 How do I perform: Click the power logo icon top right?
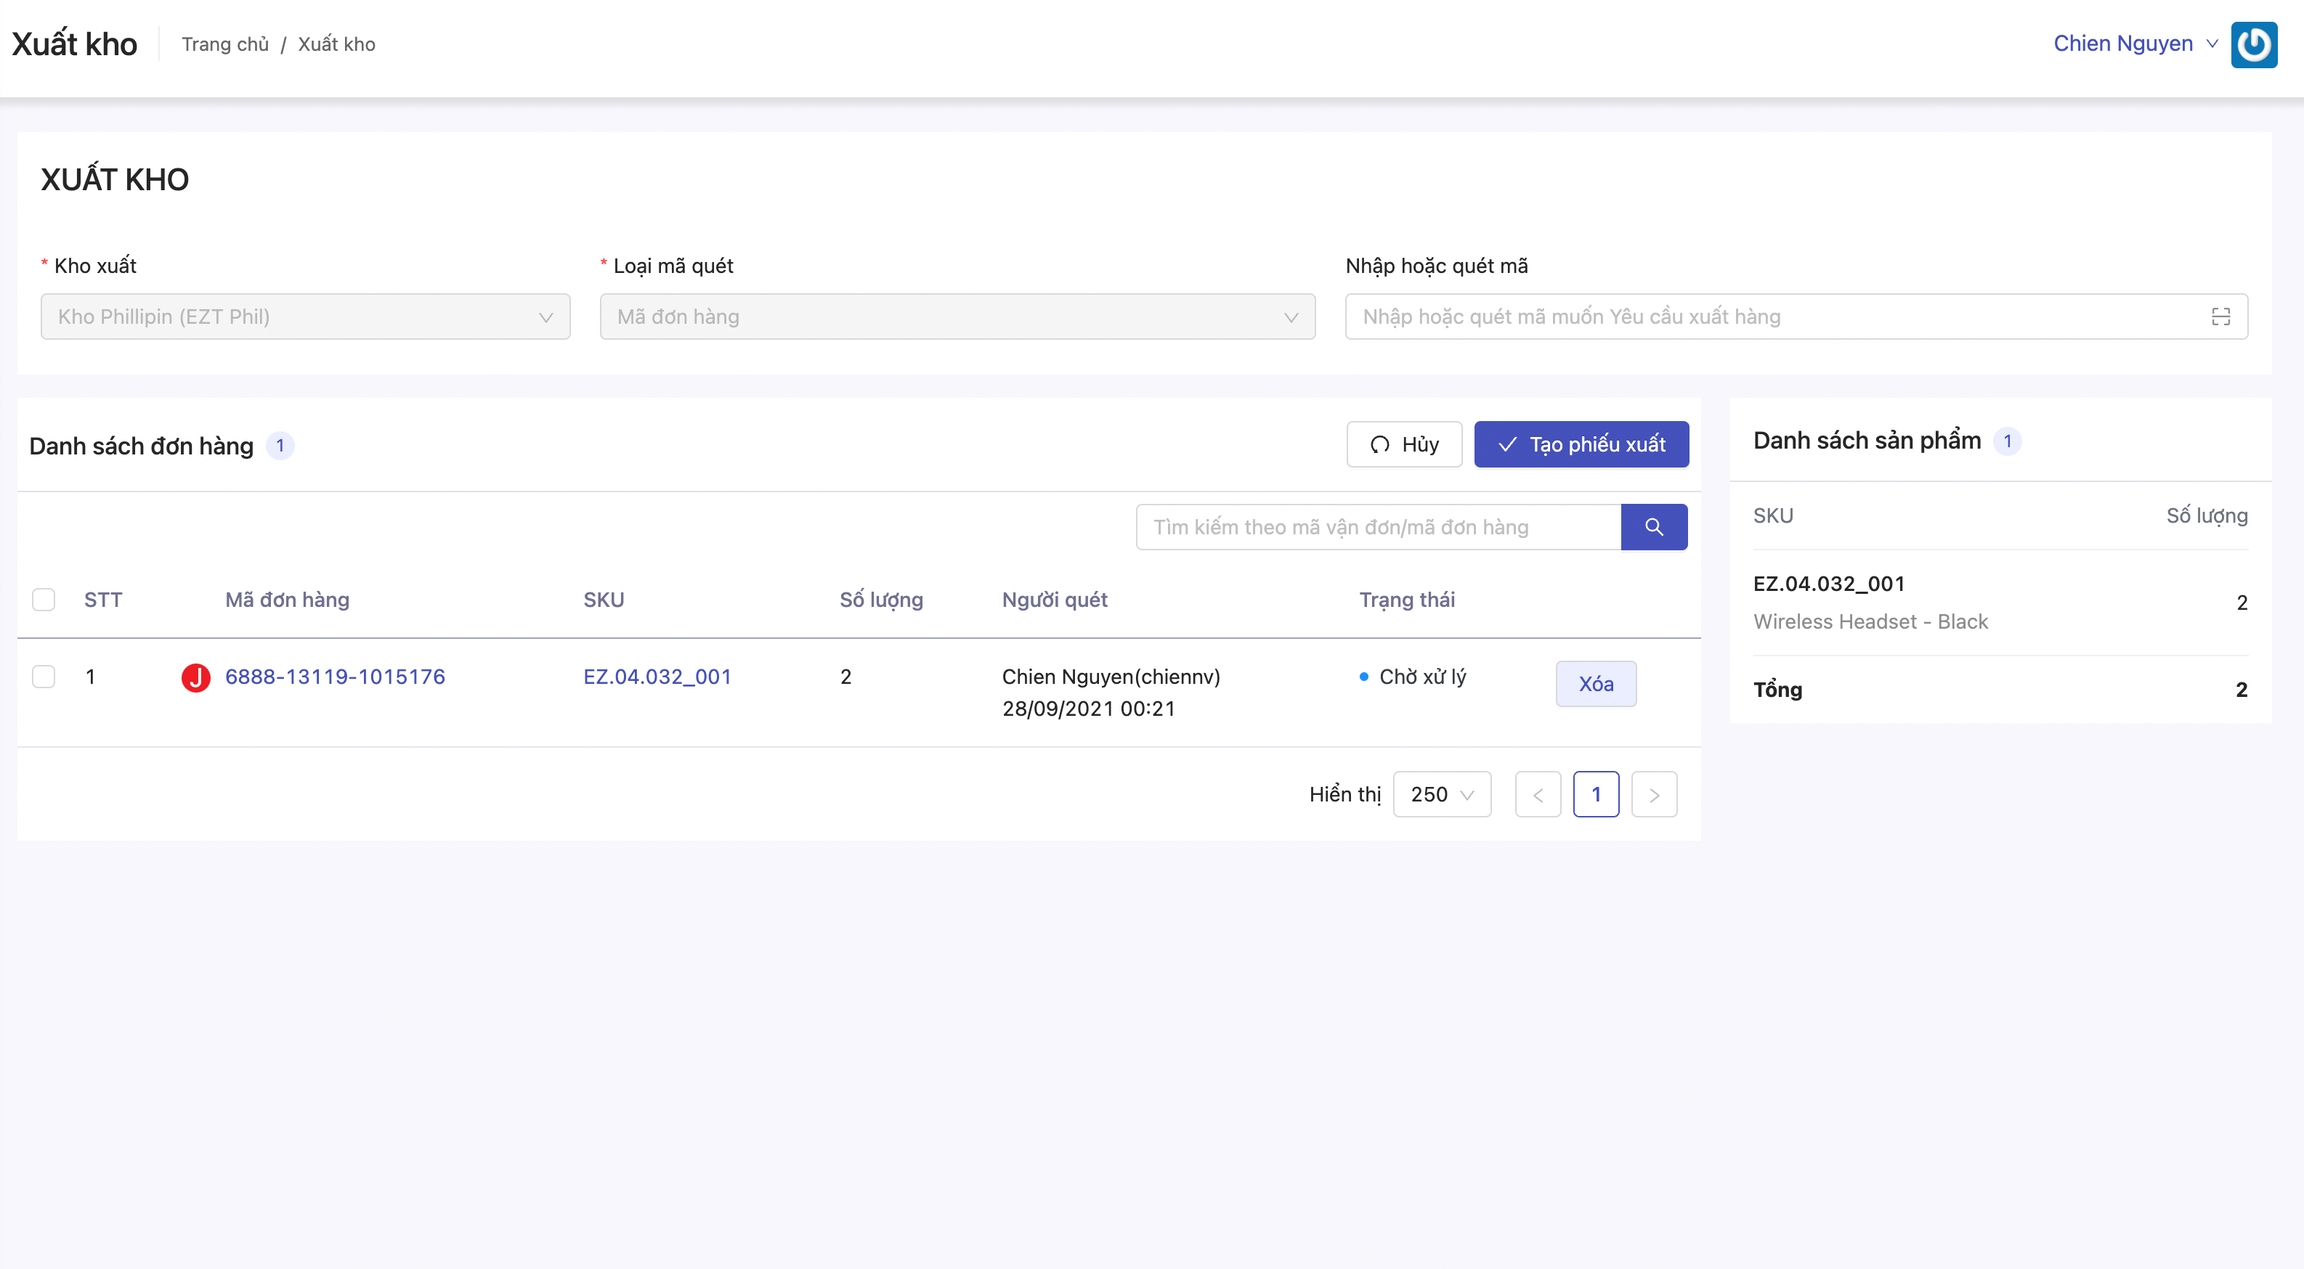pyautogui.click(x=2253, y=45)
